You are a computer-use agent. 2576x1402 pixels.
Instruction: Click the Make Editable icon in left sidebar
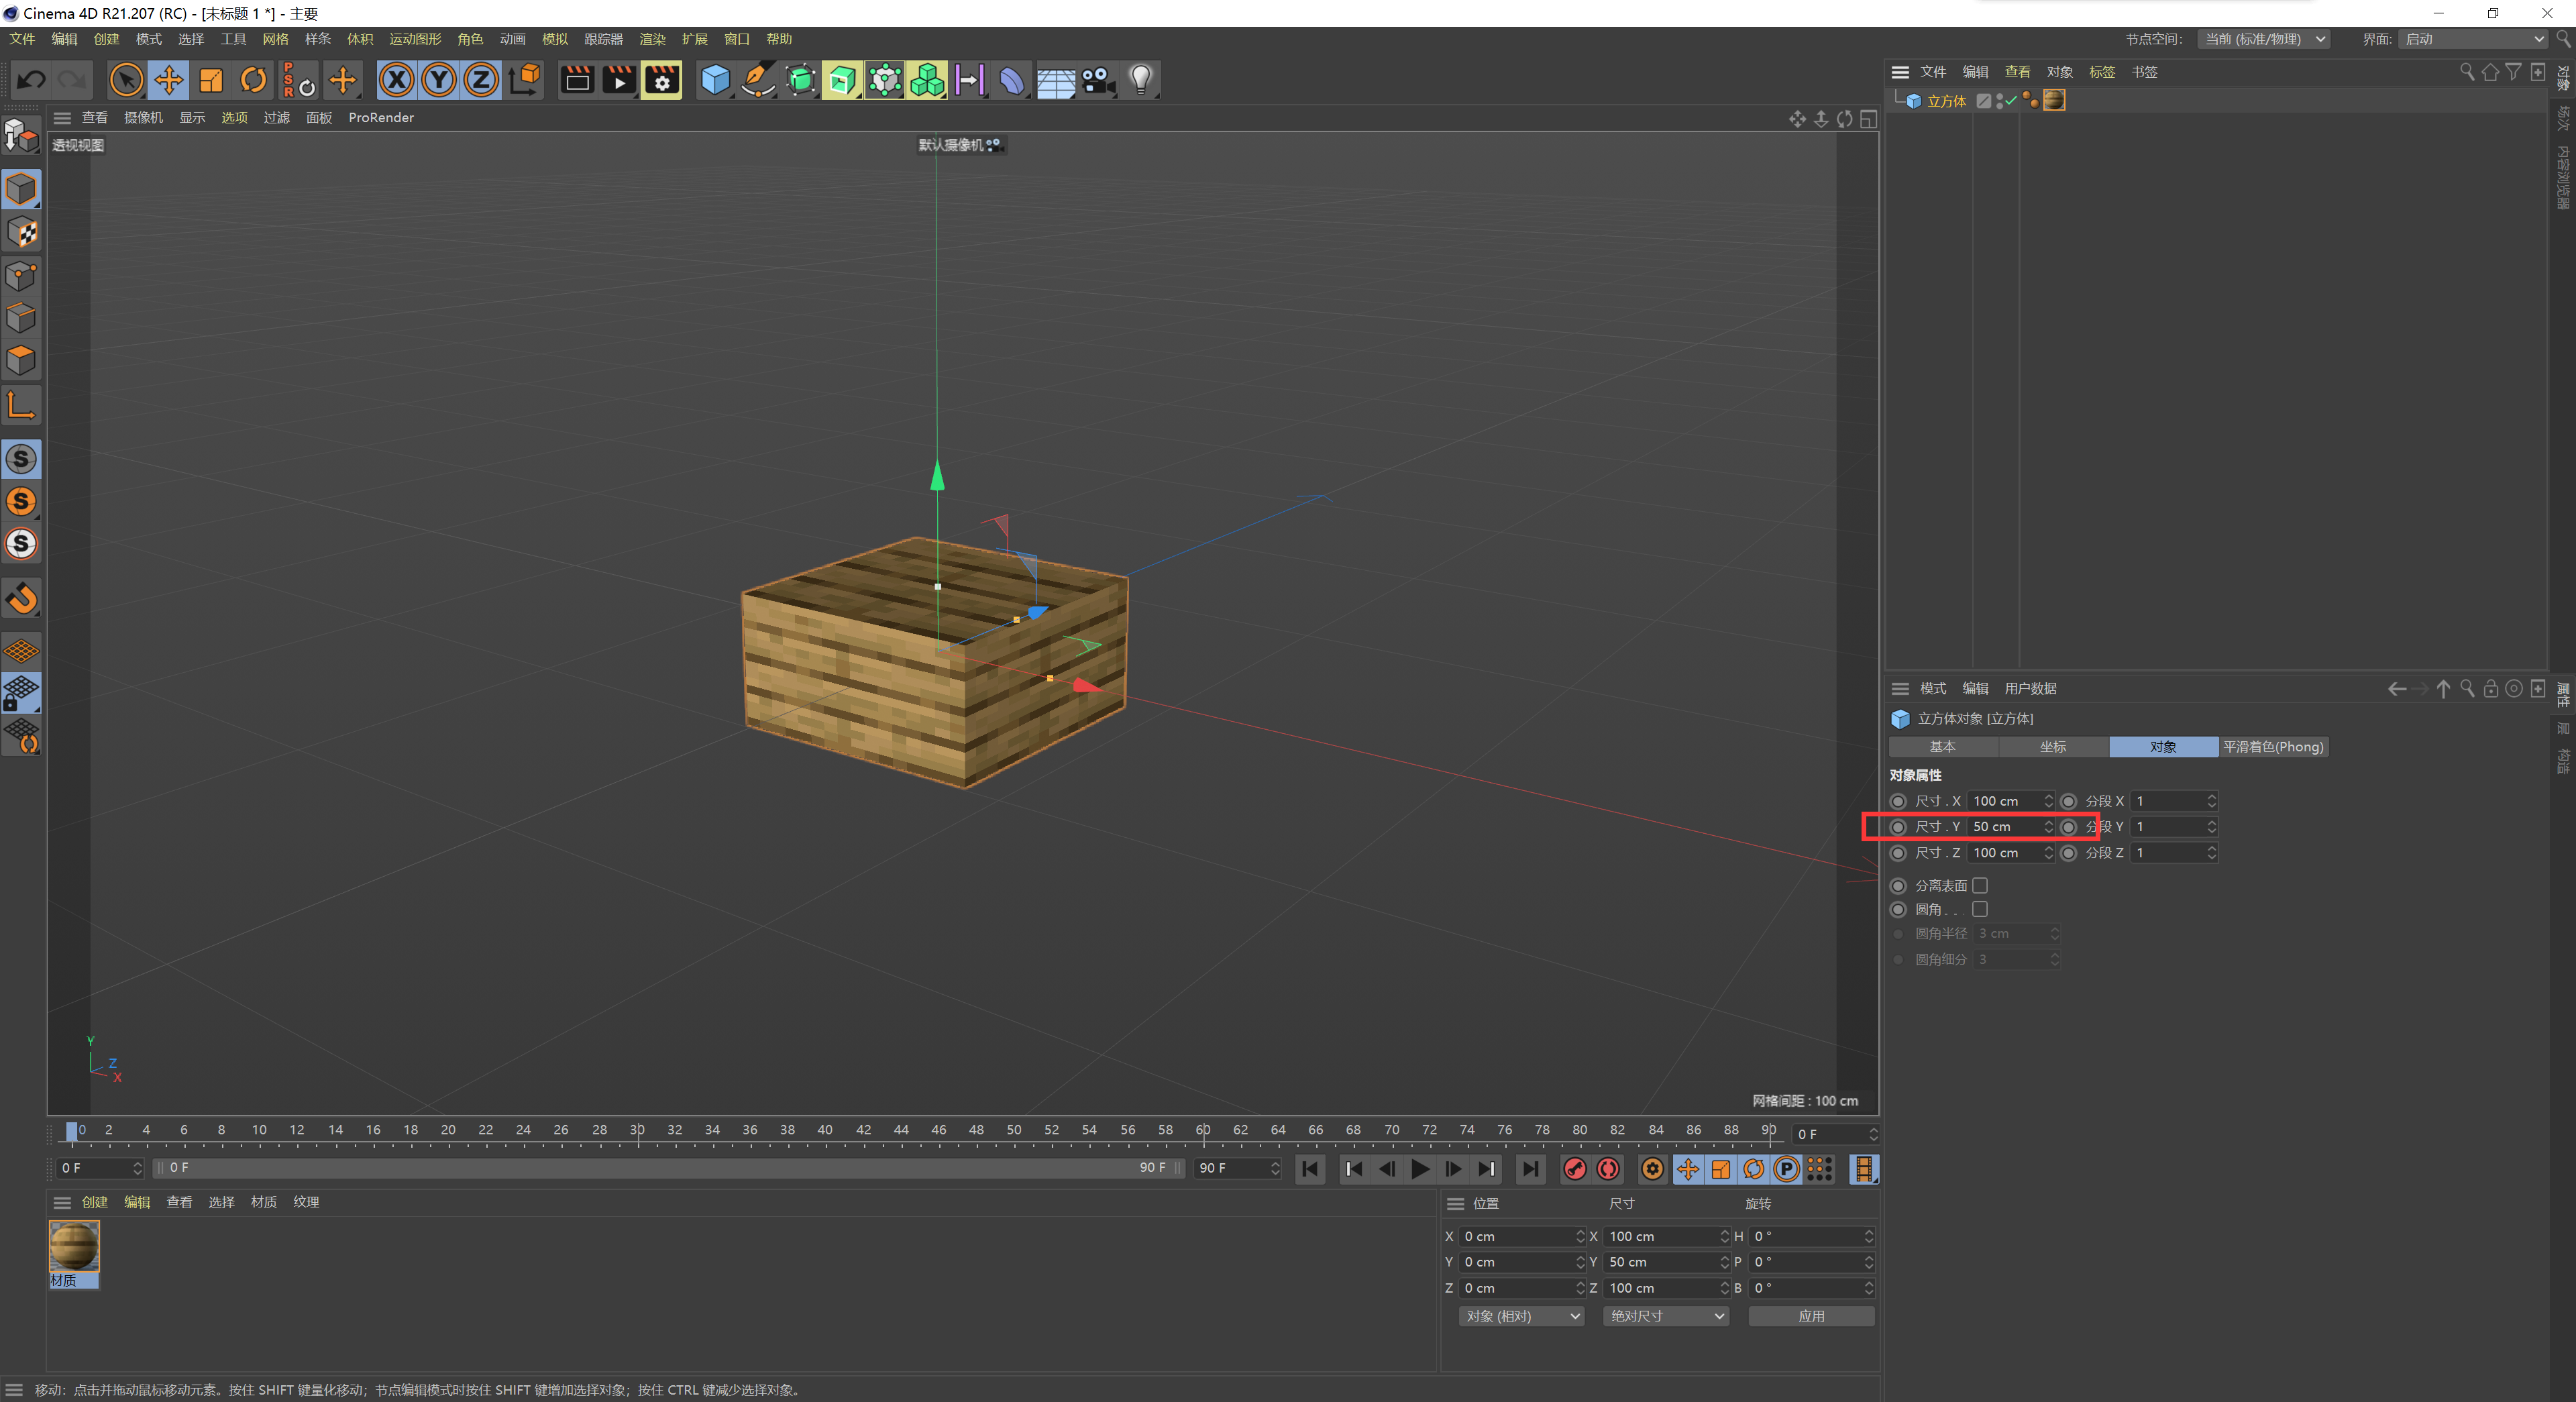pos(21,136)
